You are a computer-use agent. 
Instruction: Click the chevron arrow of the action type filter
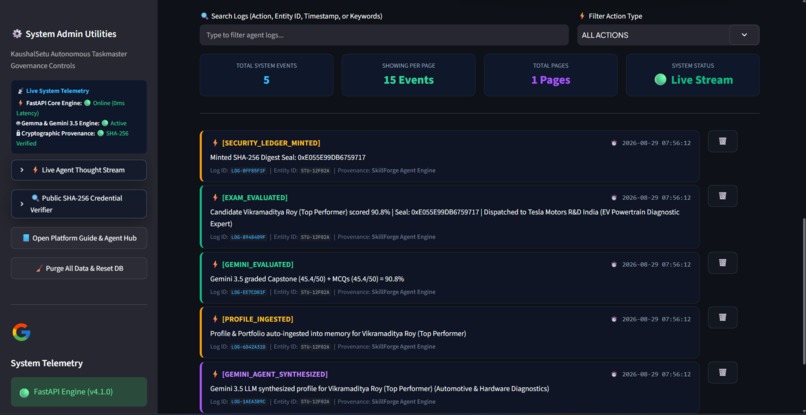[x=744, y=35]
